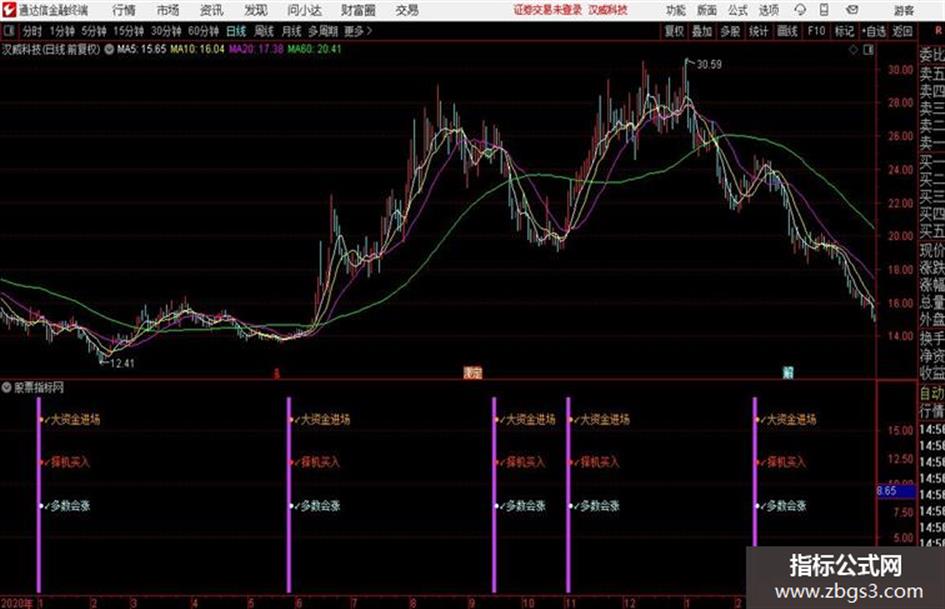Click the 14.00 price axis label
Viewport: 945px width, 609px height.
pos(900,336)
